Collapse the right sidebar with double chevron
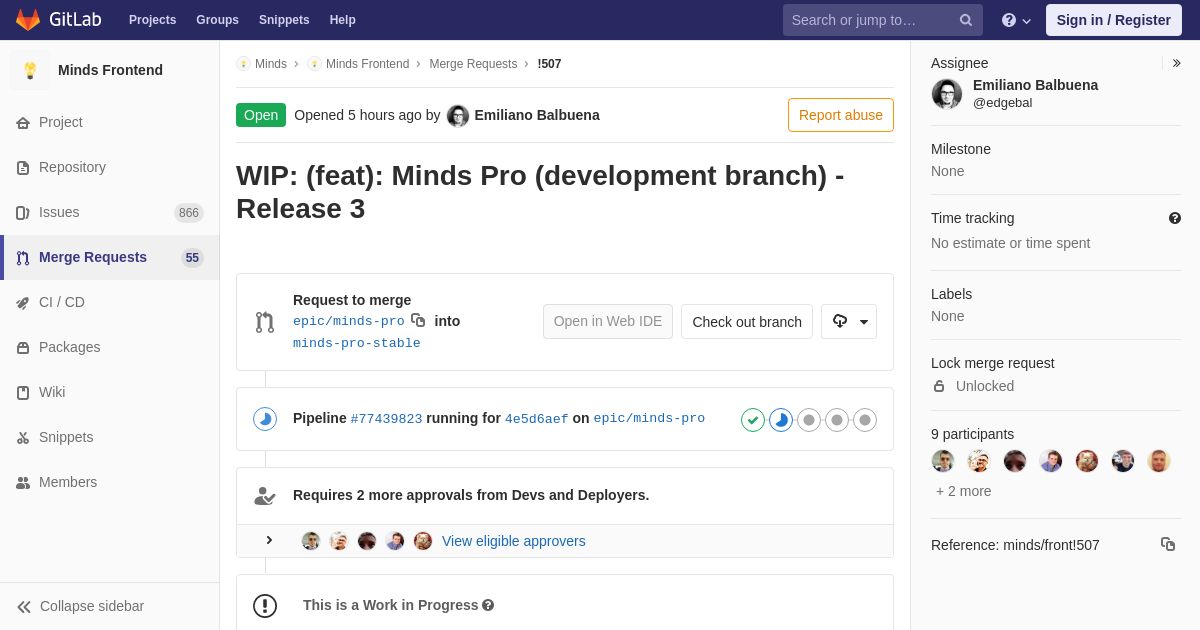Screen dimensions: 1200x630 coord(1176,63)
